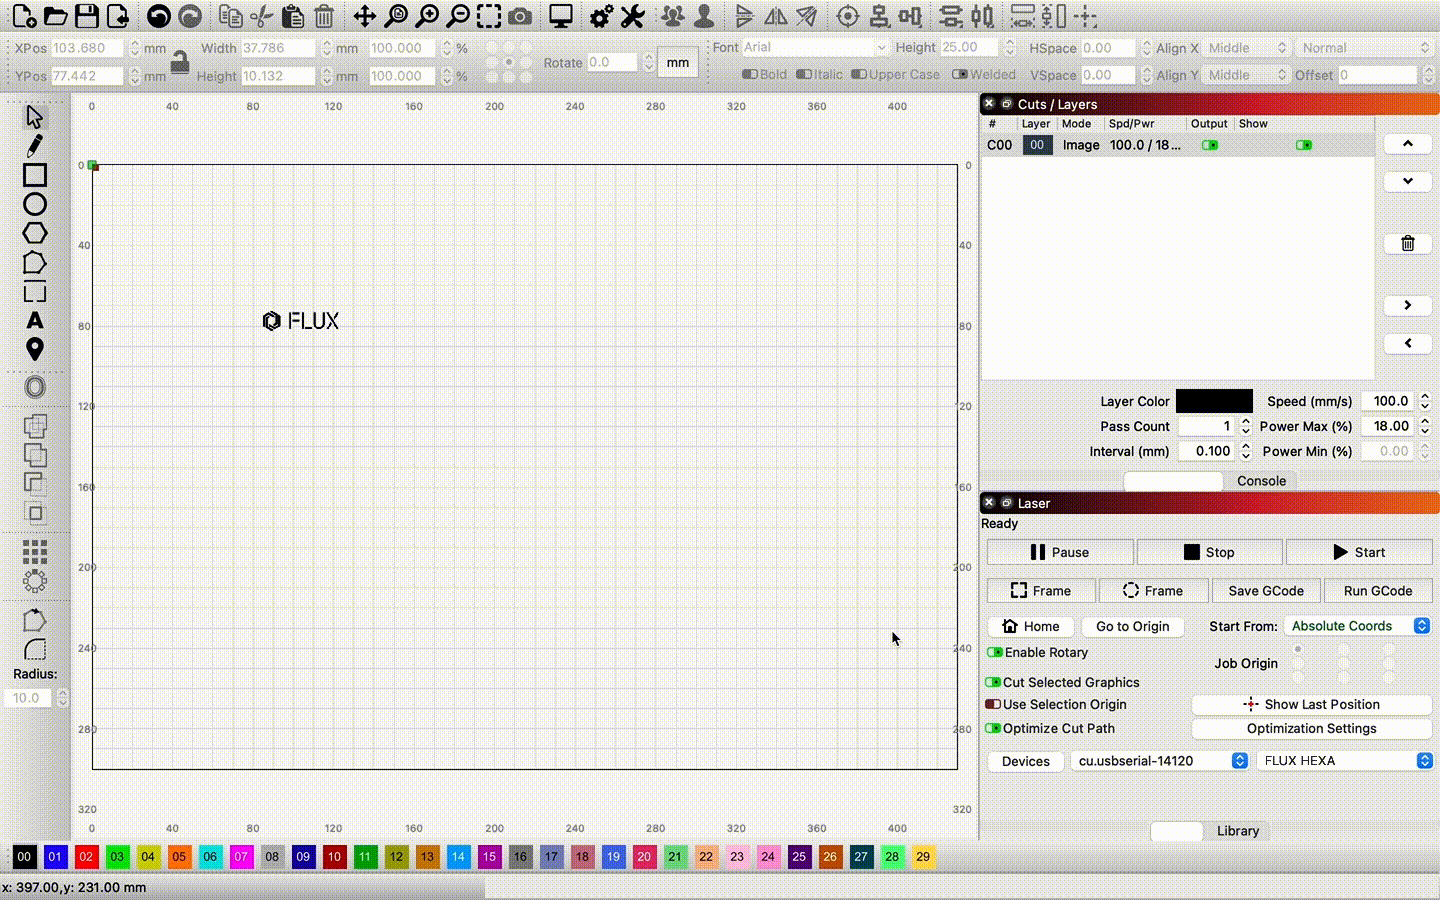Expand the FLUX HEXA device profile dropdown
This screenshot has width=1440, height=900.
(1344, 761)
